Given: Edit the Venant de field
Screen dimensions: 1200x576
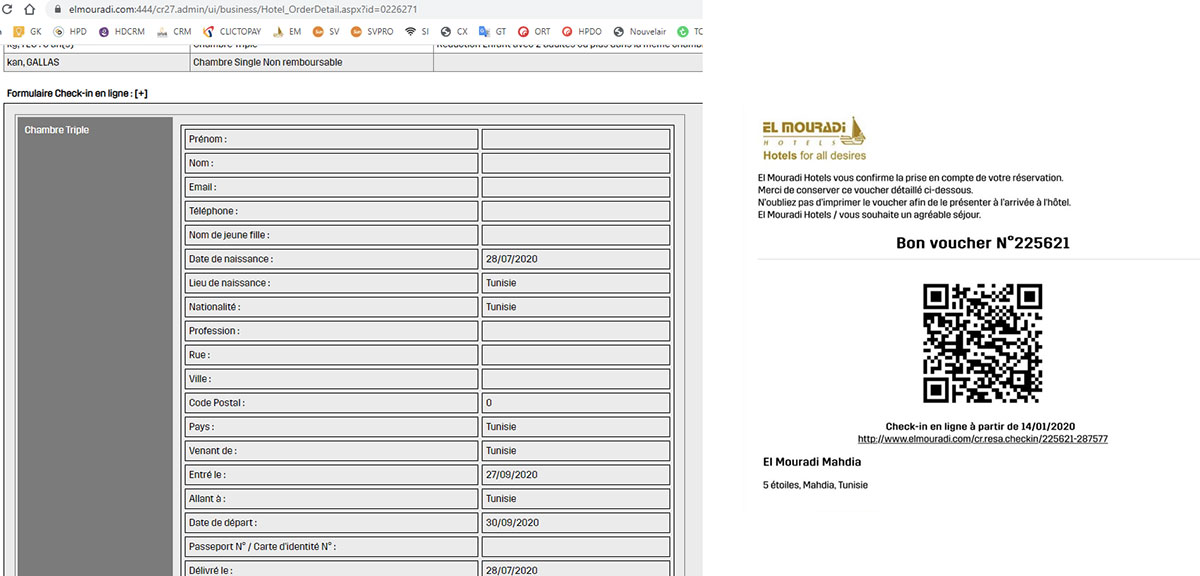Looking at the screenshot, I should pos(575,451).
